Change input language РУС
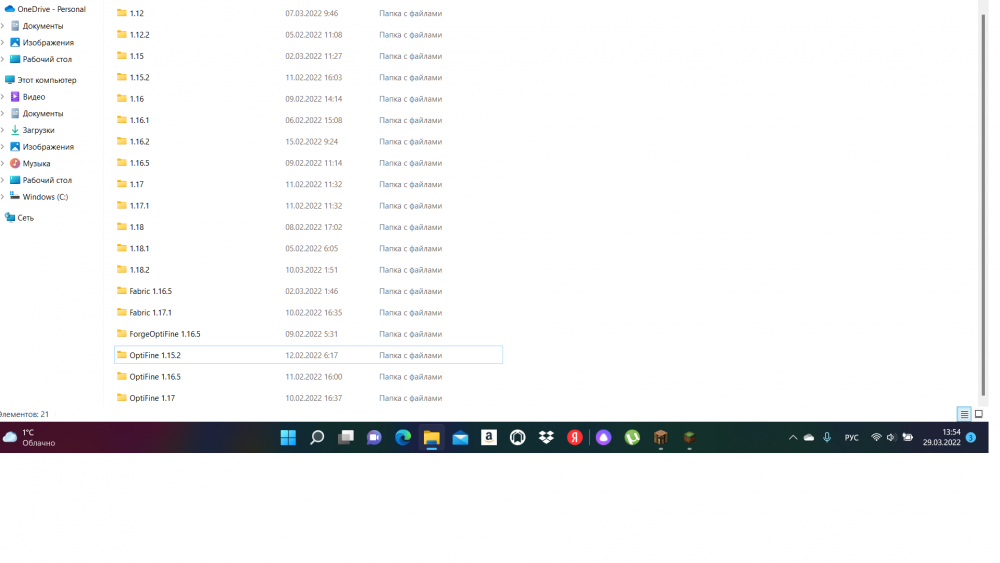Image resolution: width=1000 pixels, height=563 pixels. coord(851,438)
